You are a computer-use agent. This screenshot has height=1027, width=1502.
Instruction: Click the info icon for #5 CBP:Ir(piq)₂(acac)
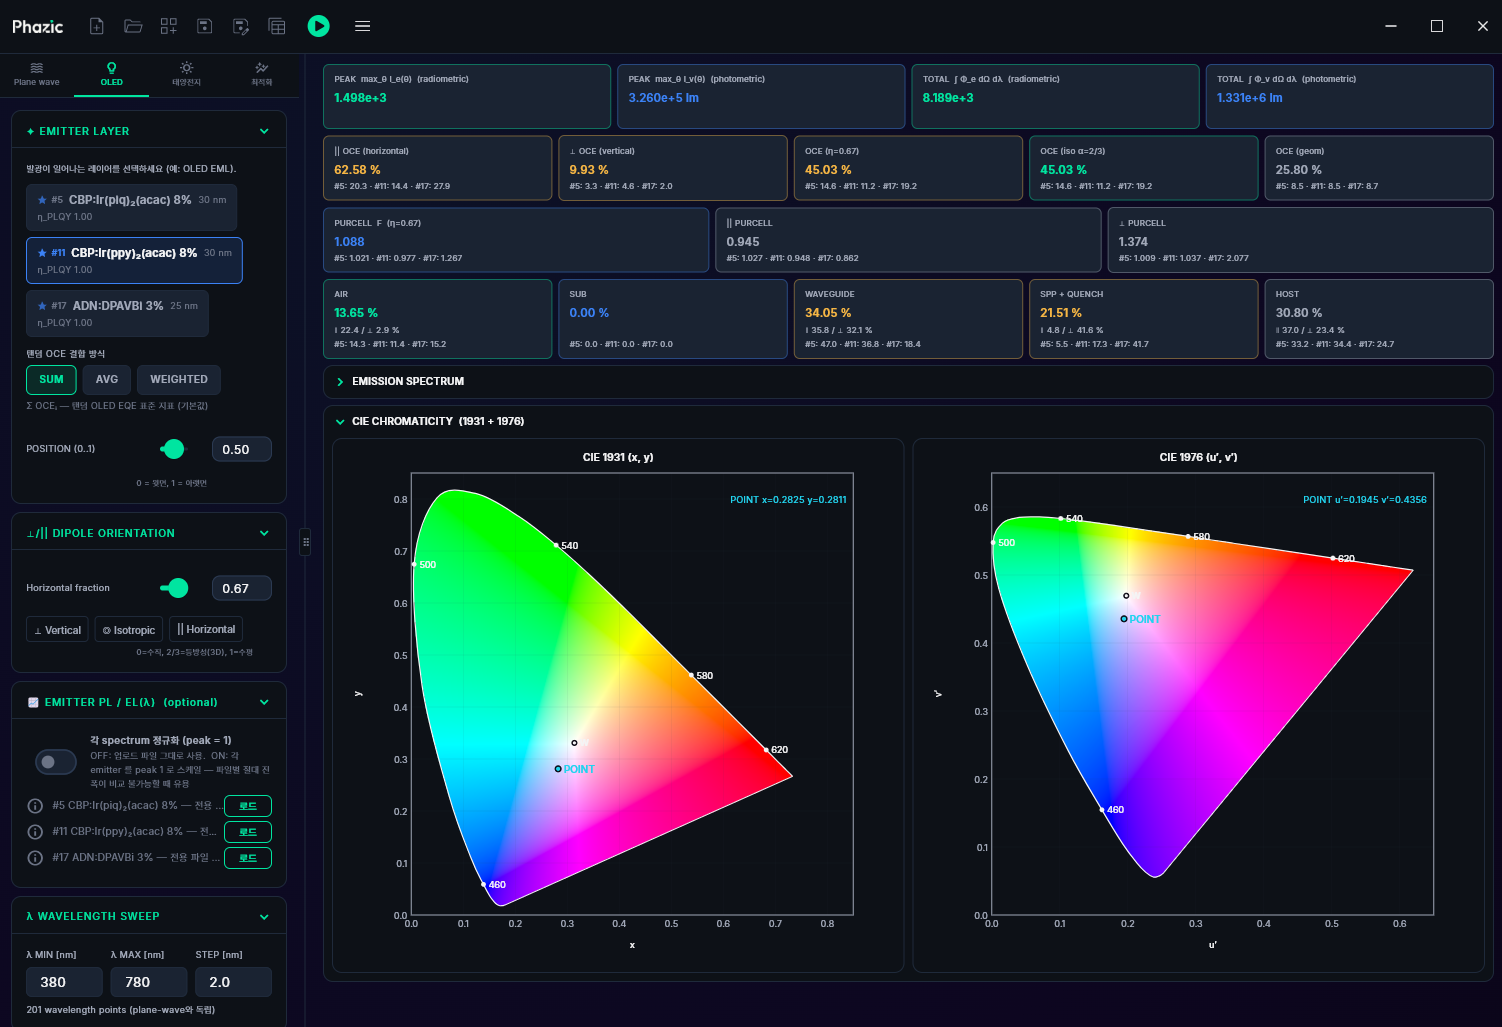pyautogui.click(x=35, y=806)
